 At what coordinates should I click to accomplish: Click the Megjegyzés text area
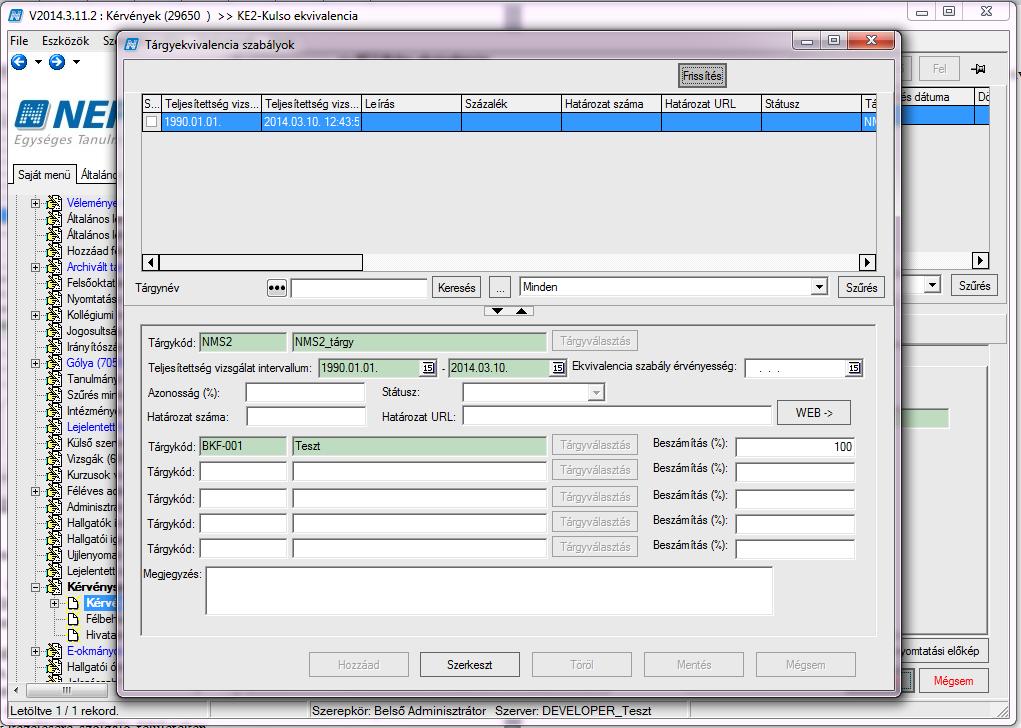tap(489, 591)
